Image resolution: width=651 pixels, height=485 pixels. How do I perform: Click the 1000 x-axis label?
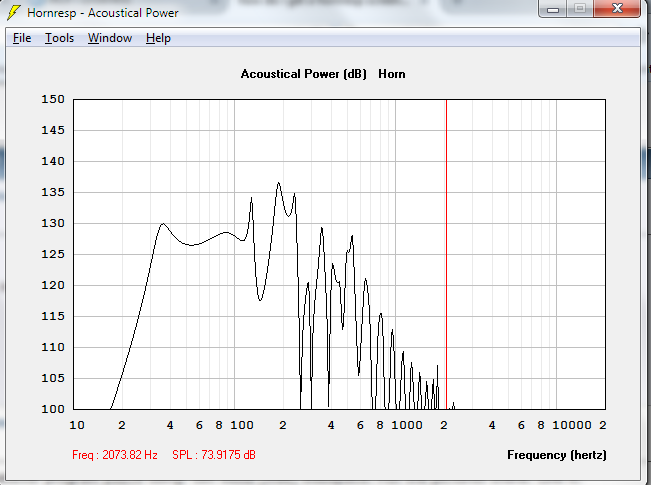point(407,425)
